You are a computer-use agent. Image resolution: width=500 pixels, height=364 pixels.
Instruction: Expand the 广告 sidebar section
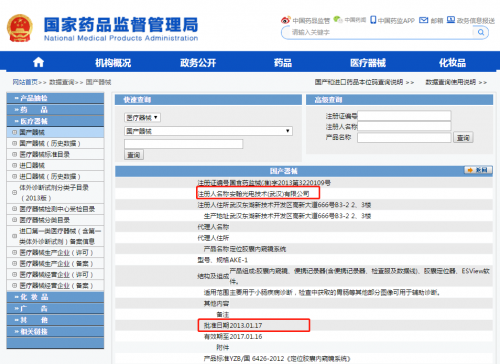tap(55, 308)
